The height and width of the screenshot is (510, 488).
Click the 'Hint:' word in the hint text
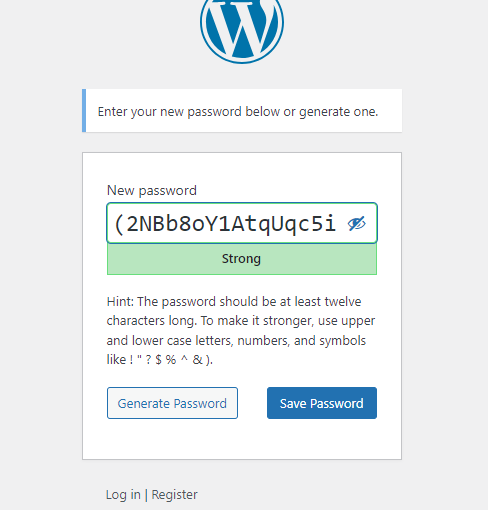(x=120, y=302)
